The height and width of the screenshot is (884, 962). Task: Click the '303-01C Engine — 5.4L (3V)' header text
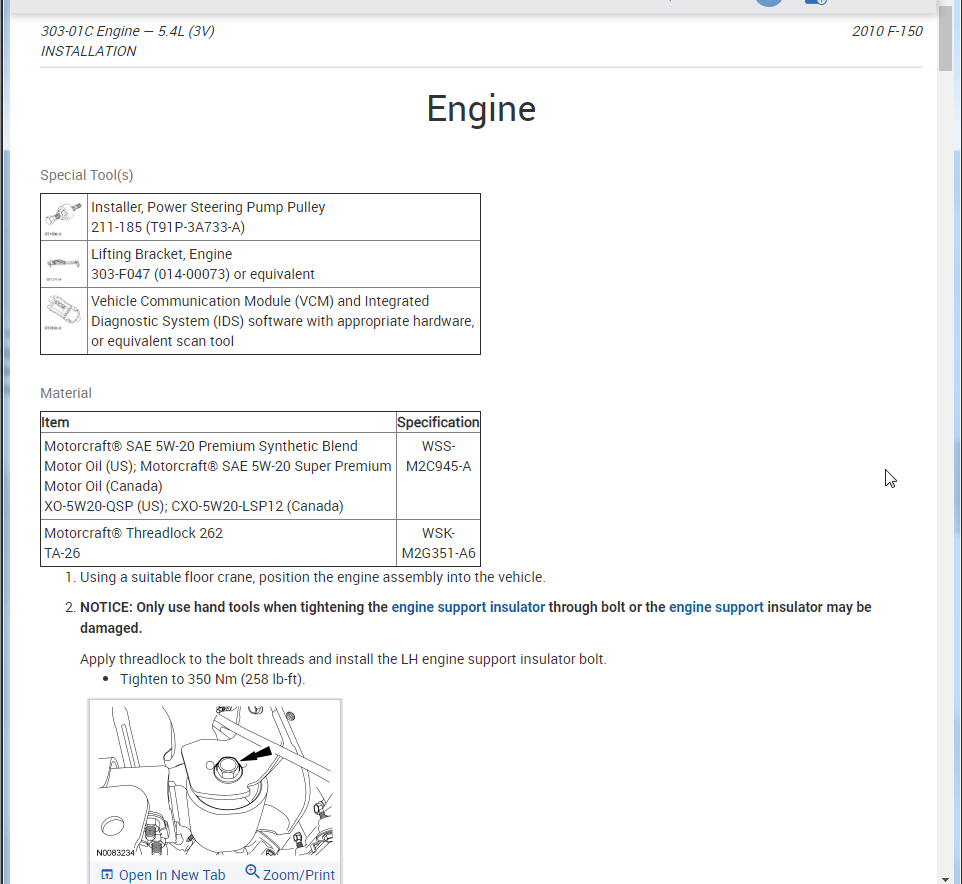click(128, 31)
